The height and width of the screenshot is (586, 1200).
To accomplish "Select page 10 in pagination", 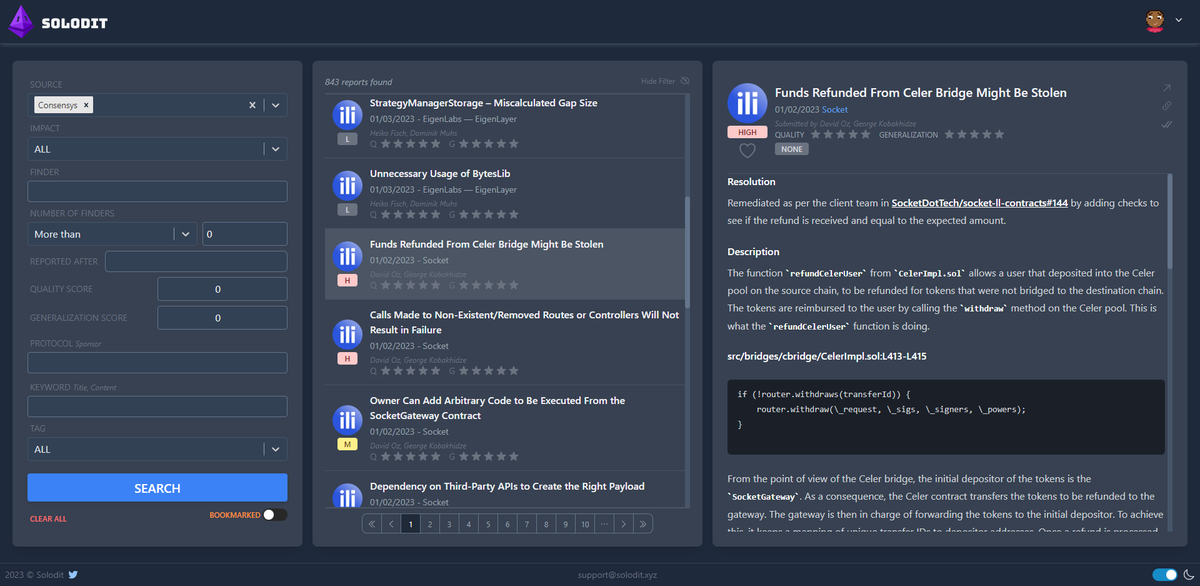I will coord(585,523).
